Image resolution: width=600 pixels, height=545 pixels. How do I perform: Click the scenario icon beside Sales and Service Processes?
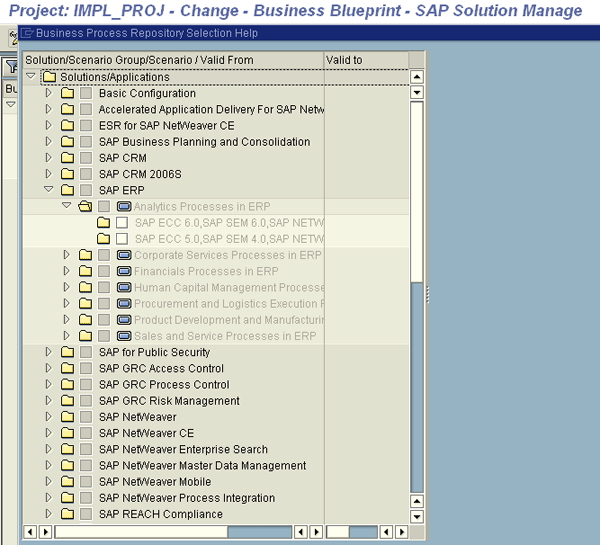[124, 336]
